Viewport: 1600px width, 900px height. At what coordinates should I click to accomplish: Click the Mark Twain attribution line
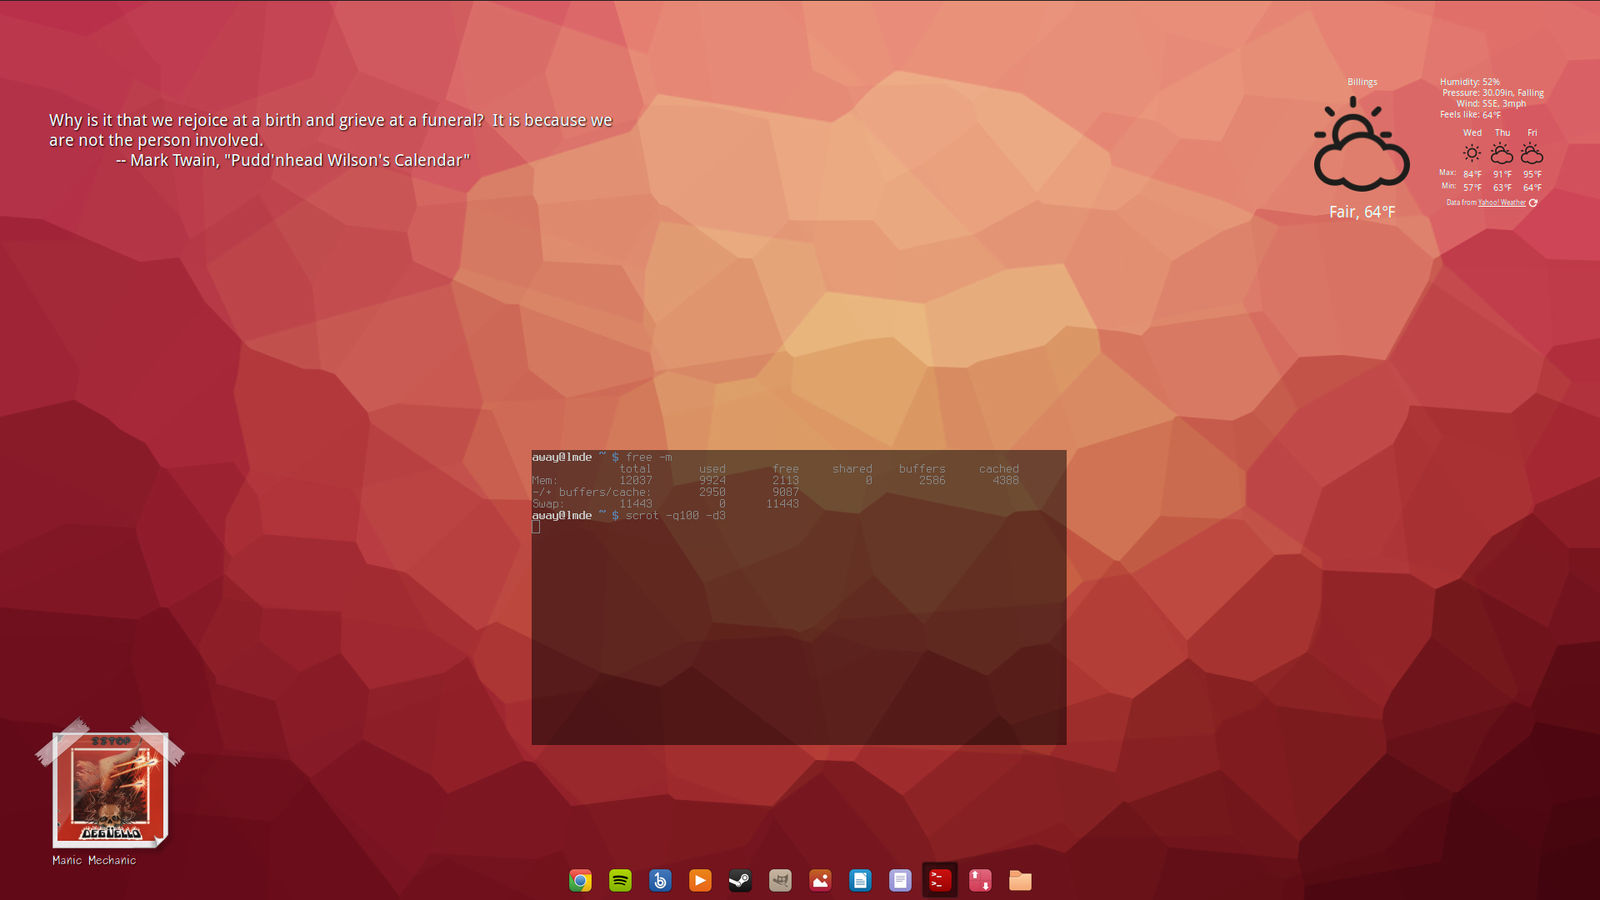click(292, 160)
